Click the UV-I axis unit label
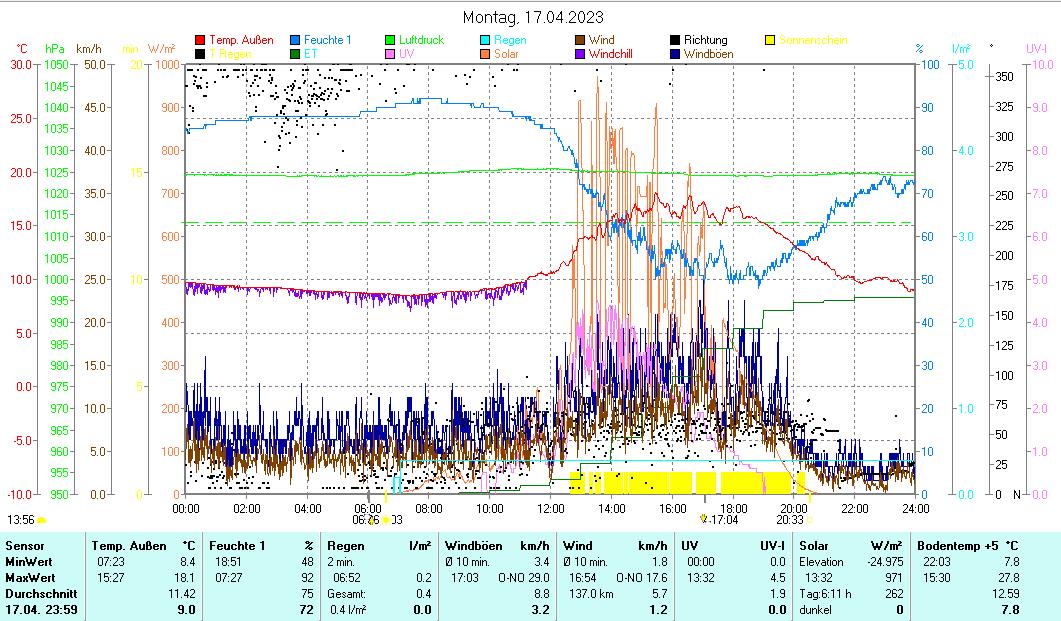Viewport: 1061px width, 621px height. [x=1036, y=49]
